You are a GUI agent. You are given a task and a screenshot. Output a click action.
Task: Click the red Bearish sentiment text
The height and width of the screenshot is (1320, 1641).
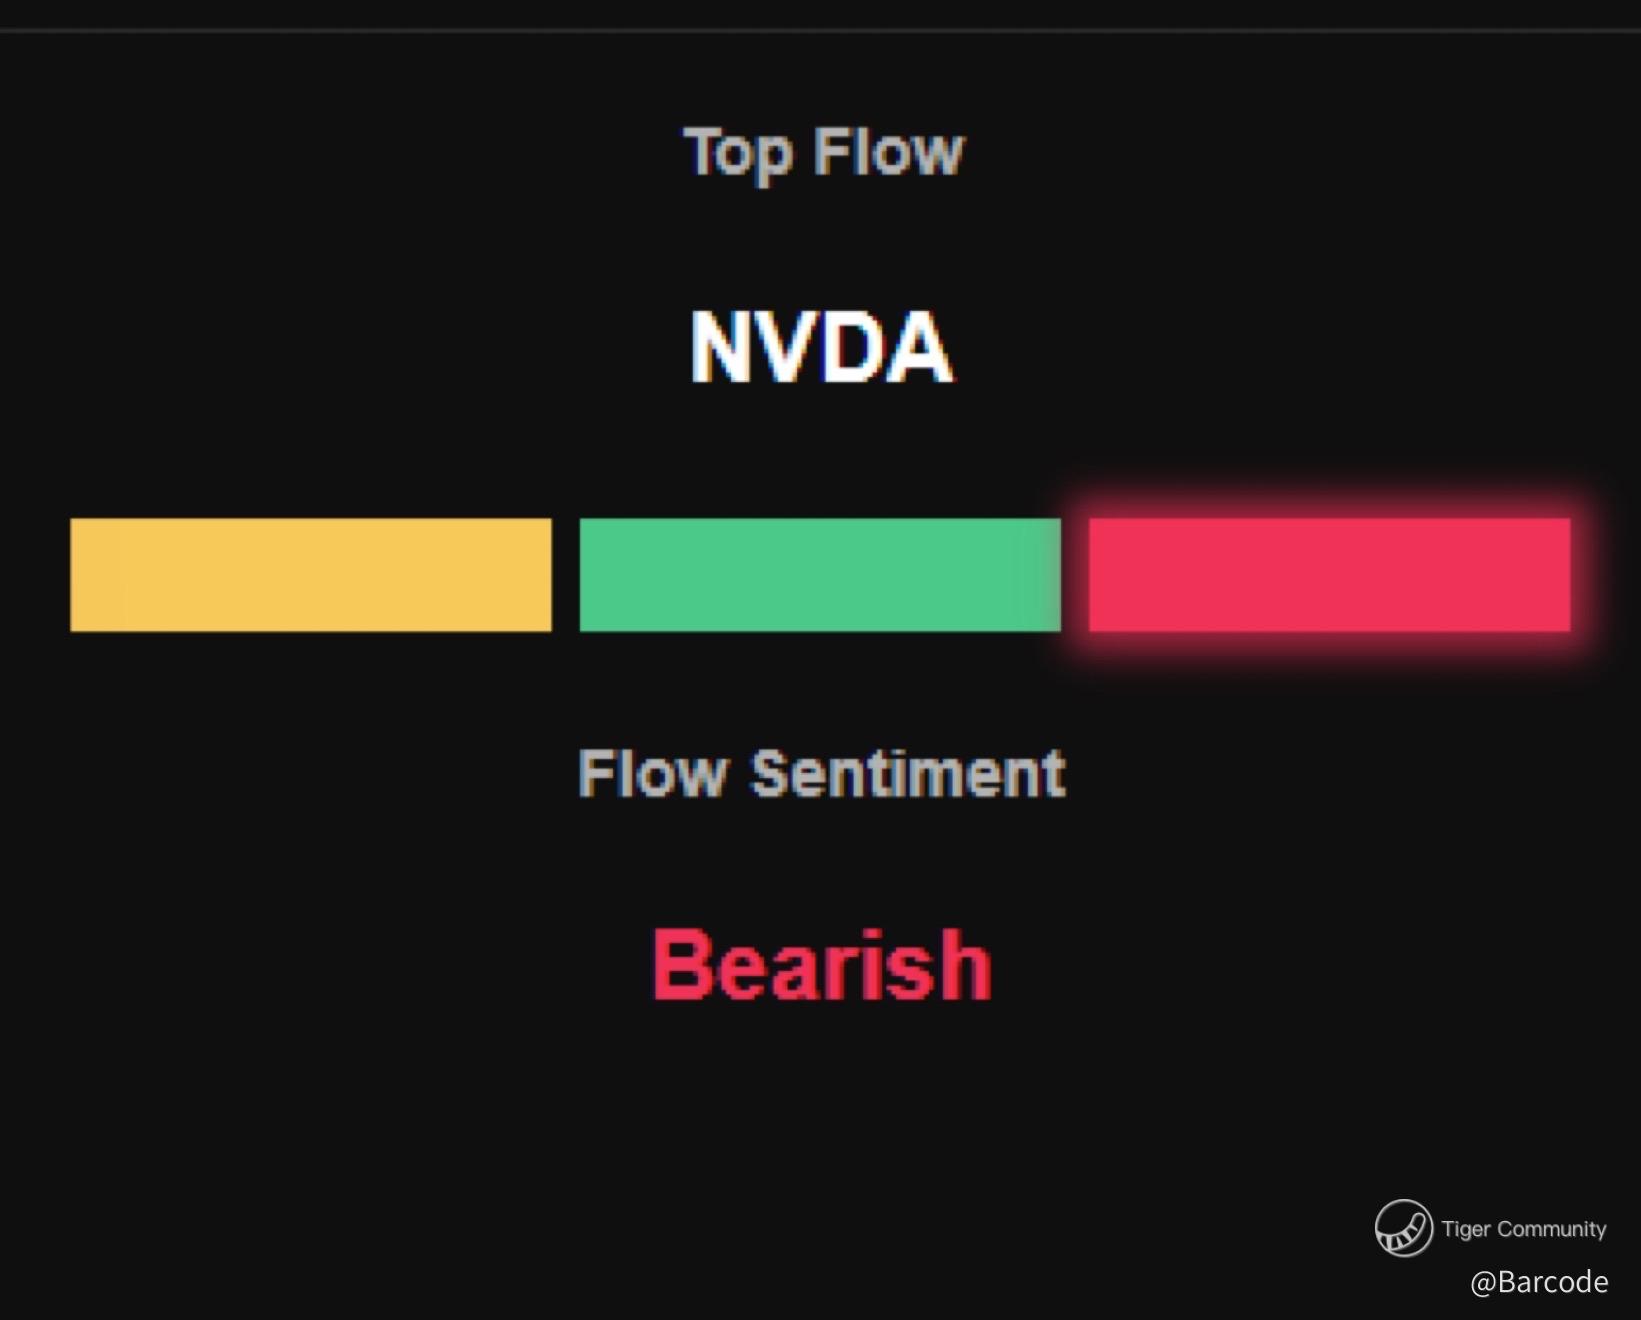click(822, 965)
